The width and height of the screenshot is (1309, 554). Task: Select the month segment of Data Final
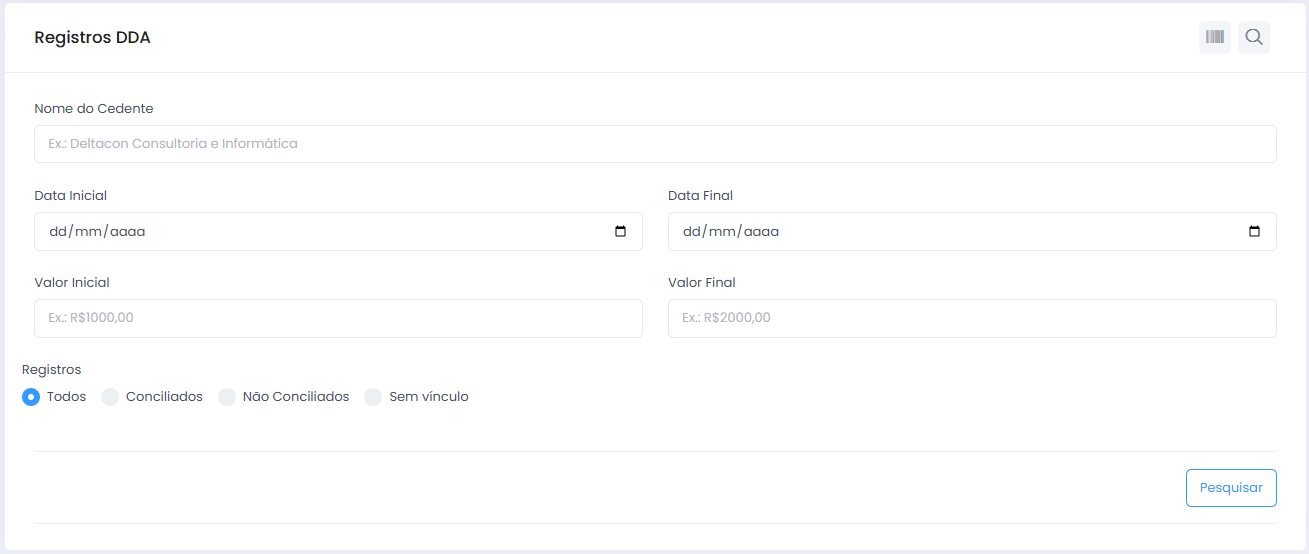point(721,232)
